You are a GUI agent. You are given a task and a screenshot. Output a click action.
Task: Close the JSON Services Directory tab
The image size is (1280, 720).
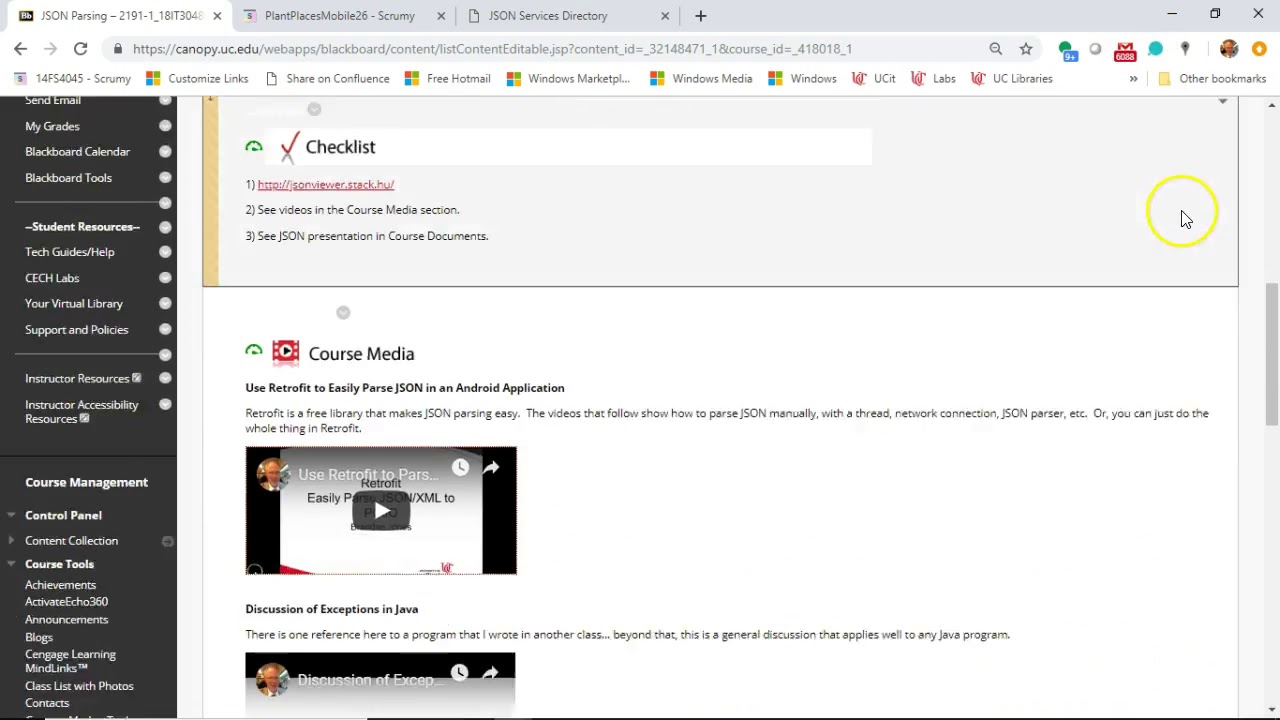point(665,16)
